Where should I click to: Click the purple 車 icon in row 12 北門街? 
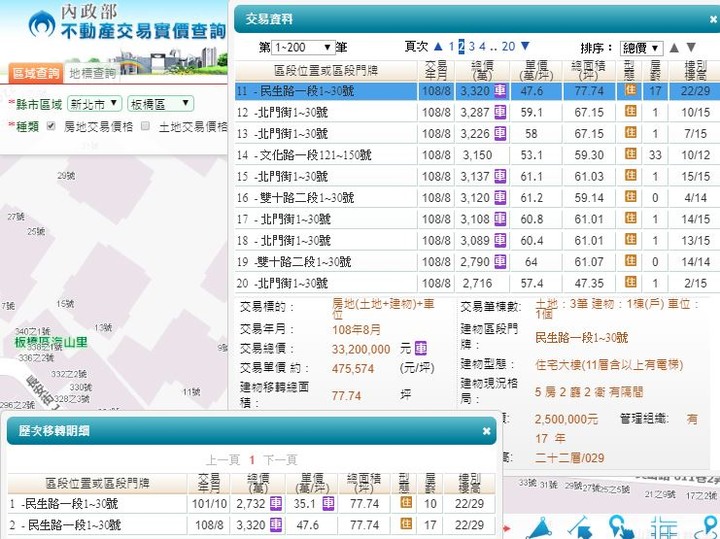tap(500, 112)
